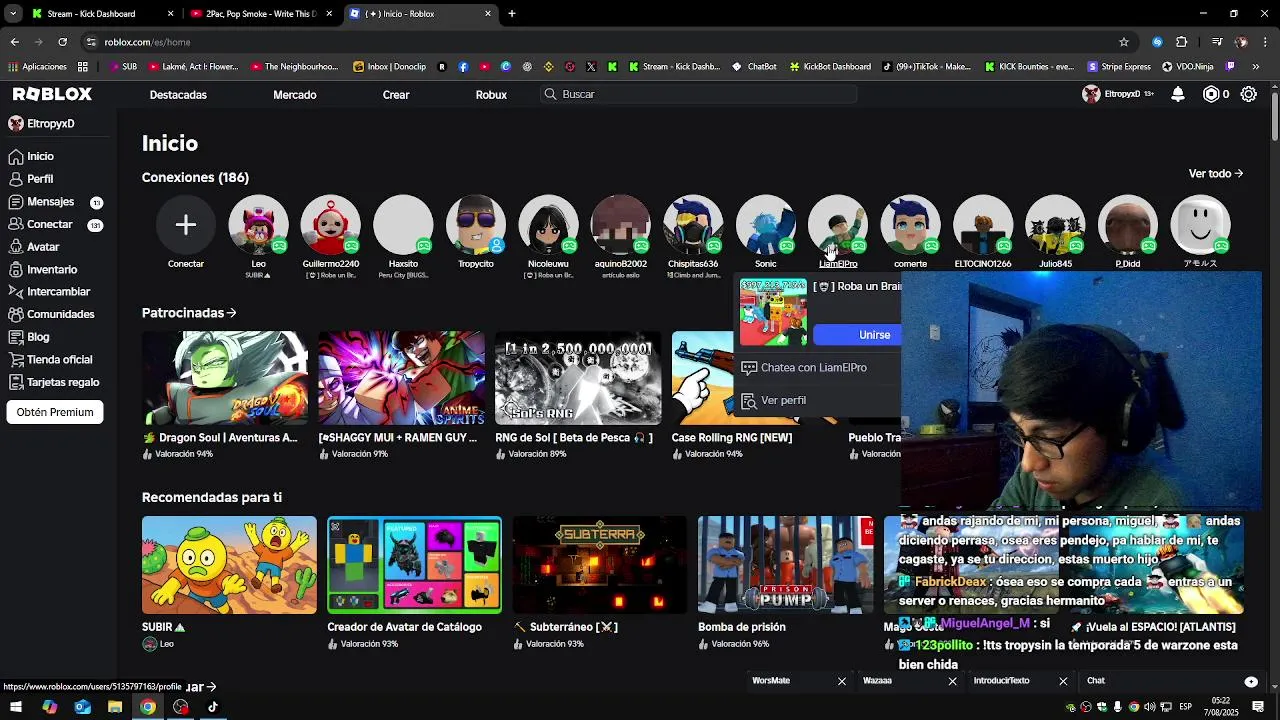Open Comunidades in the left sidebar
Screen dimensions: 1280x720
pos(60,314)
